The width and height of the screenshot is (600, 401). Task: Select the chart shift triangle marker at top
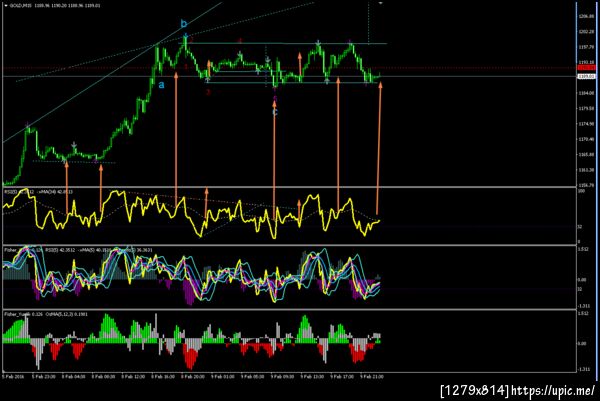click(x=380, y=3)
